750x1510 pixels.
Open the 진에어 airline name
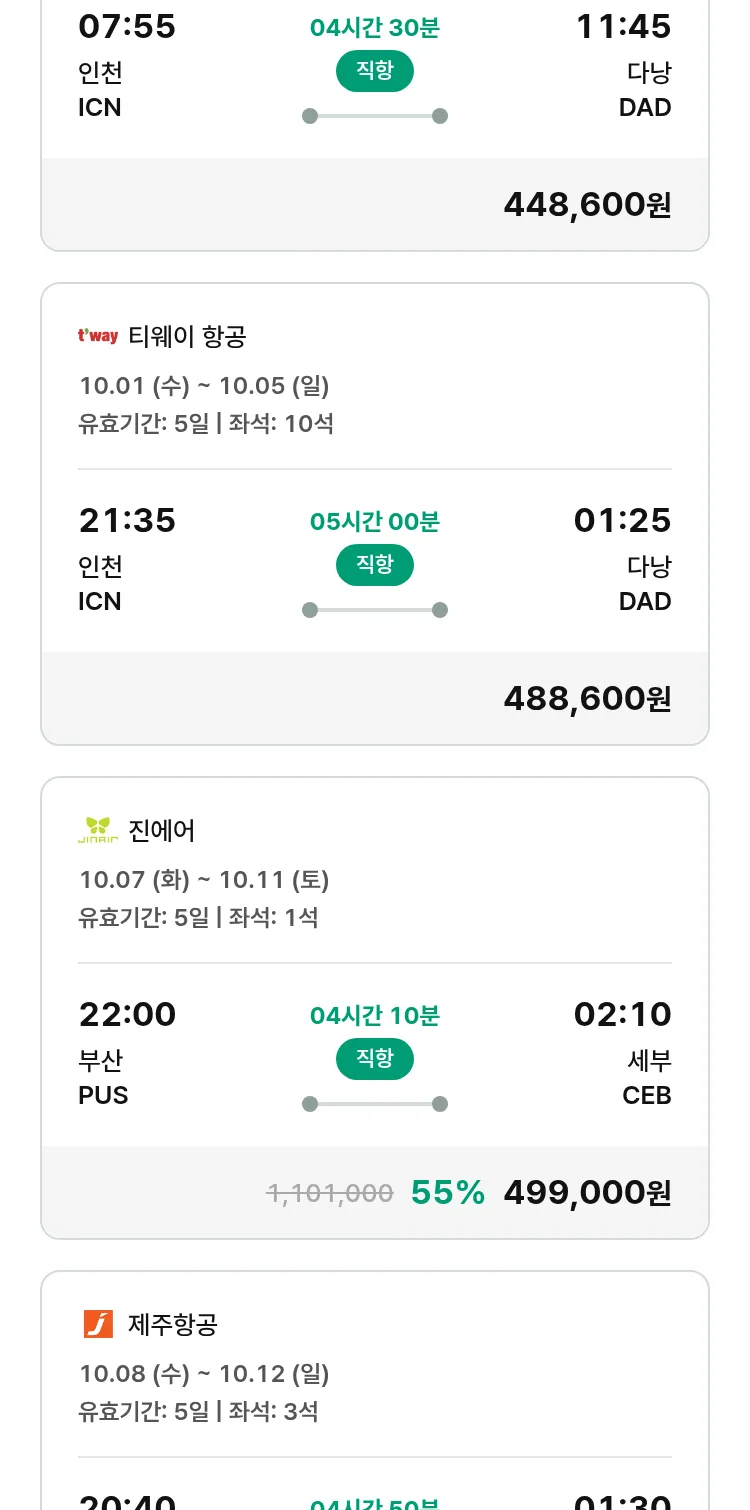coord(162,831)
